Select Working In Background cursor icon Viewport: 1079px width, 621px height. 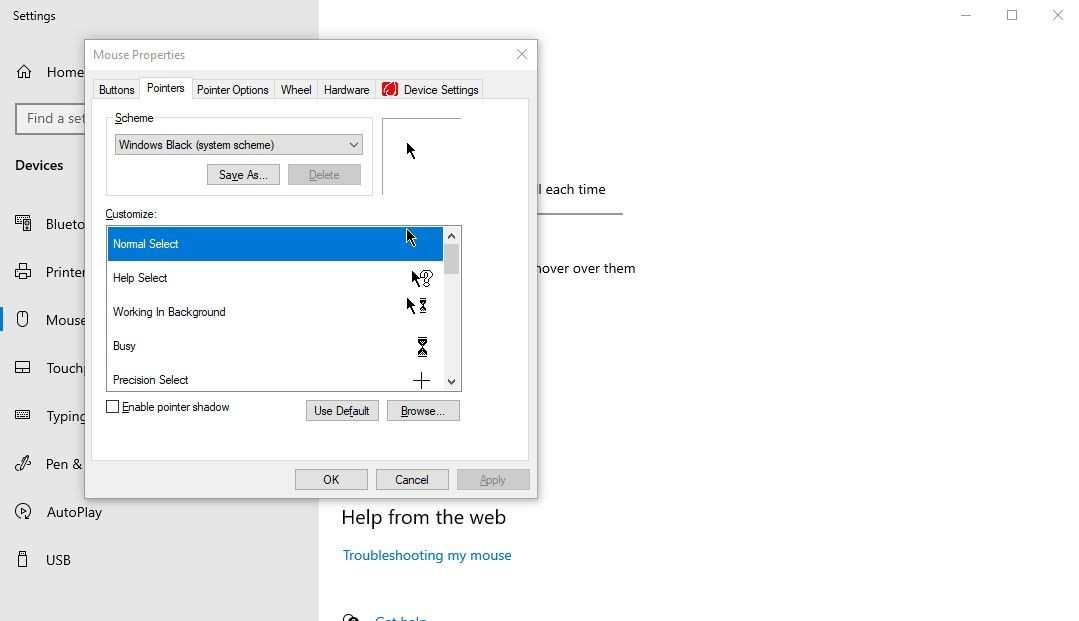[417, 306]
